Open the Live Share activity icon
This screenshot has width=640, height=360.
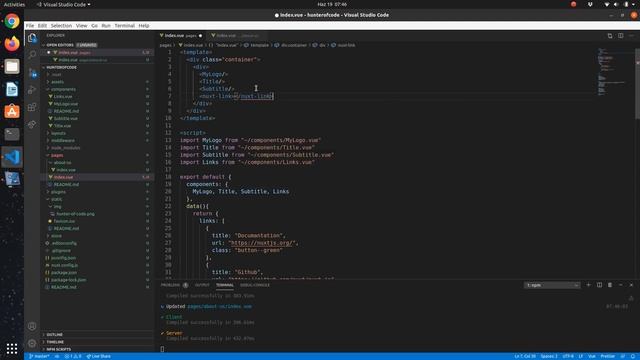pos(32,124)
